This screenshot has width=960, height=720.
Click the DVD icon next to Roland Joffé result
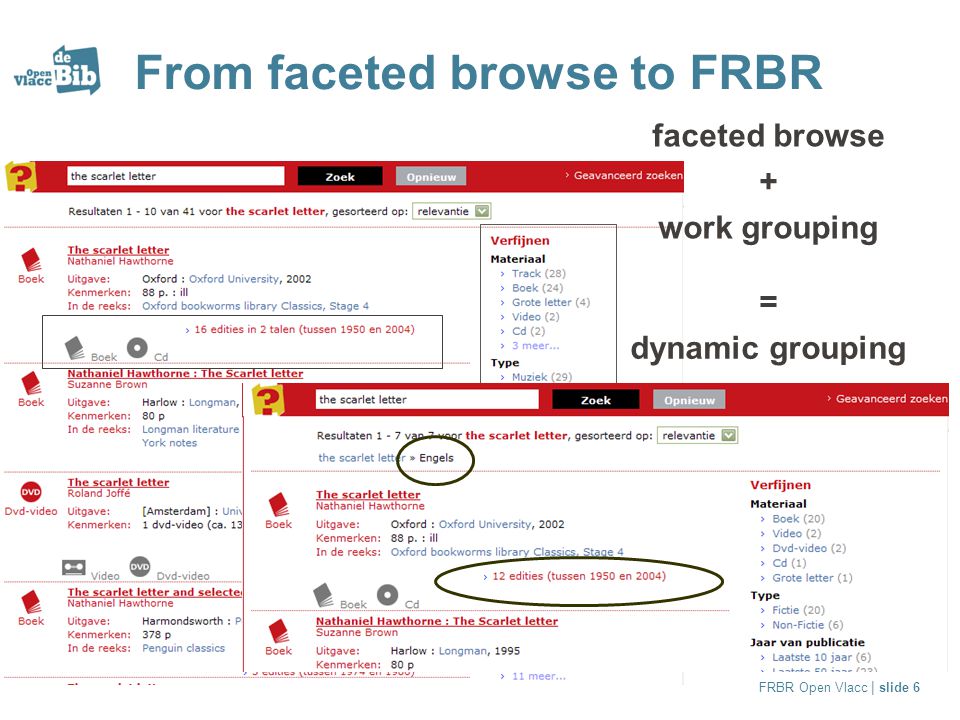[x=31, y=492]
